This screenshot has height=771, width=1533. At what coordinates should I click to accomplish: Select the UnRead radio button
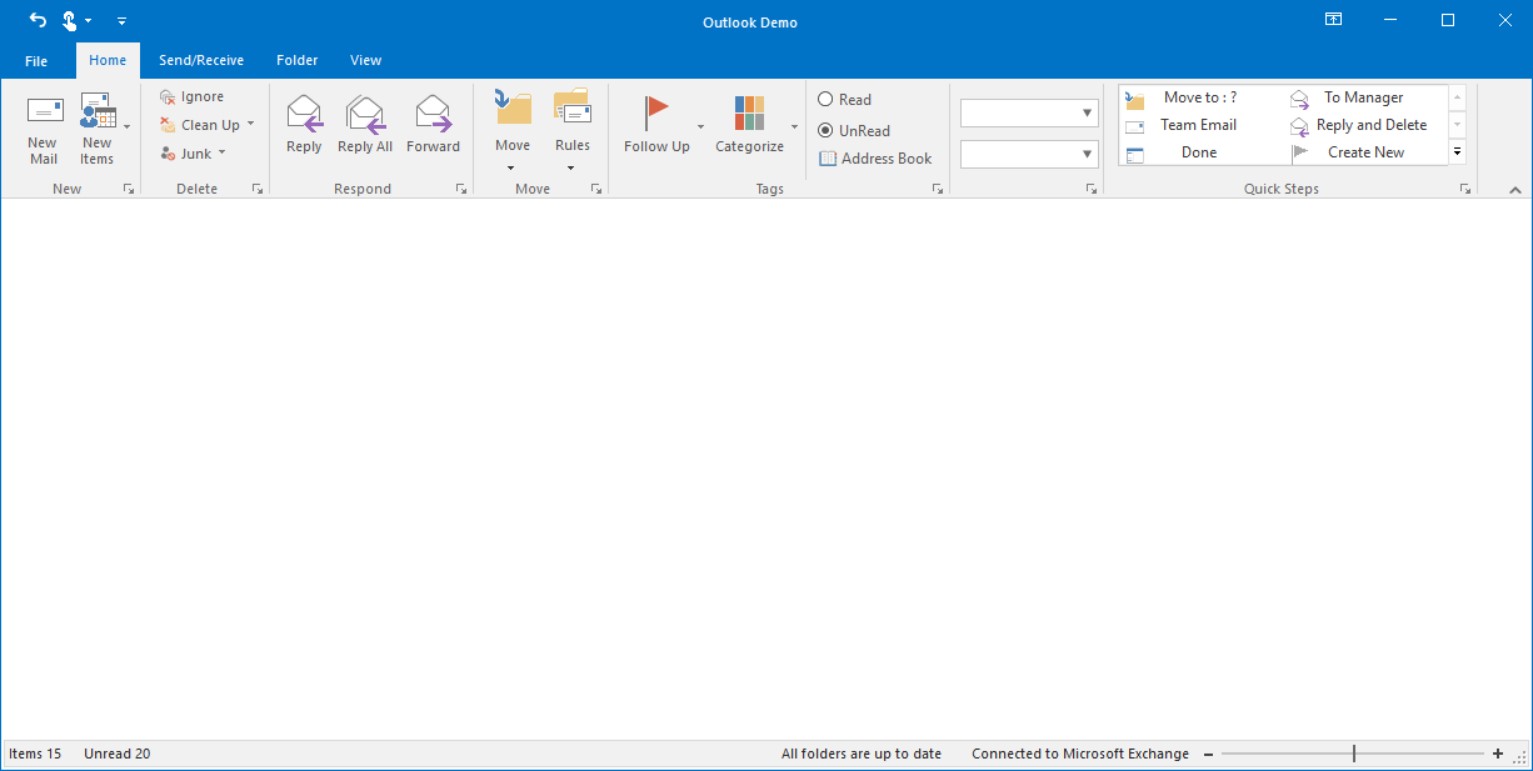click(x=826, y=130)
